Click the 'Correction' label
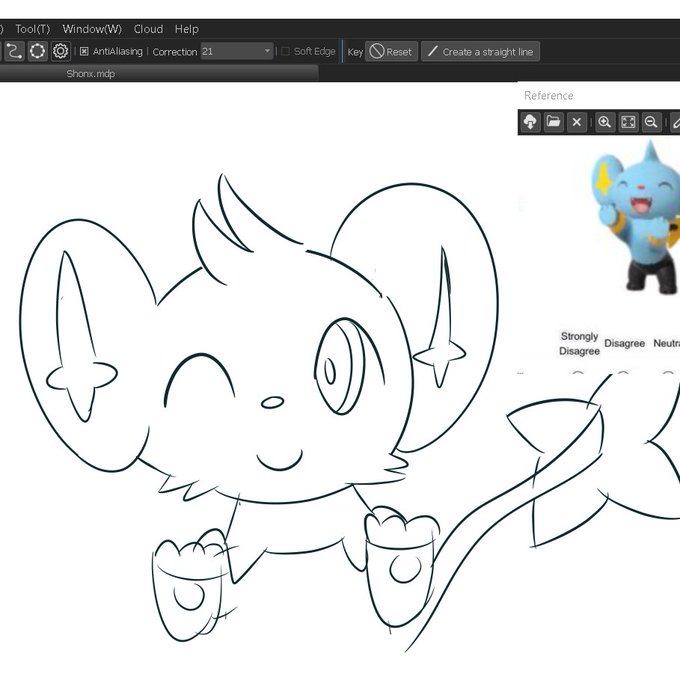 pos(175,52)
